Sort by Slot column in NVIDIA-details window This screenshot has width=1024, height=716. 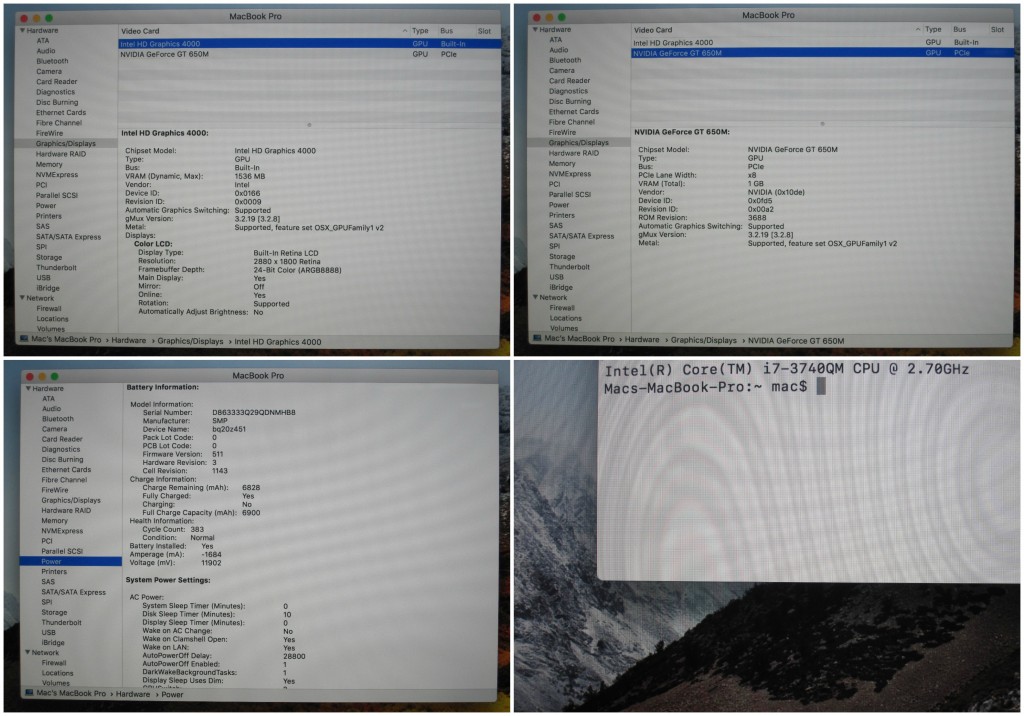[x=997, y=29]
